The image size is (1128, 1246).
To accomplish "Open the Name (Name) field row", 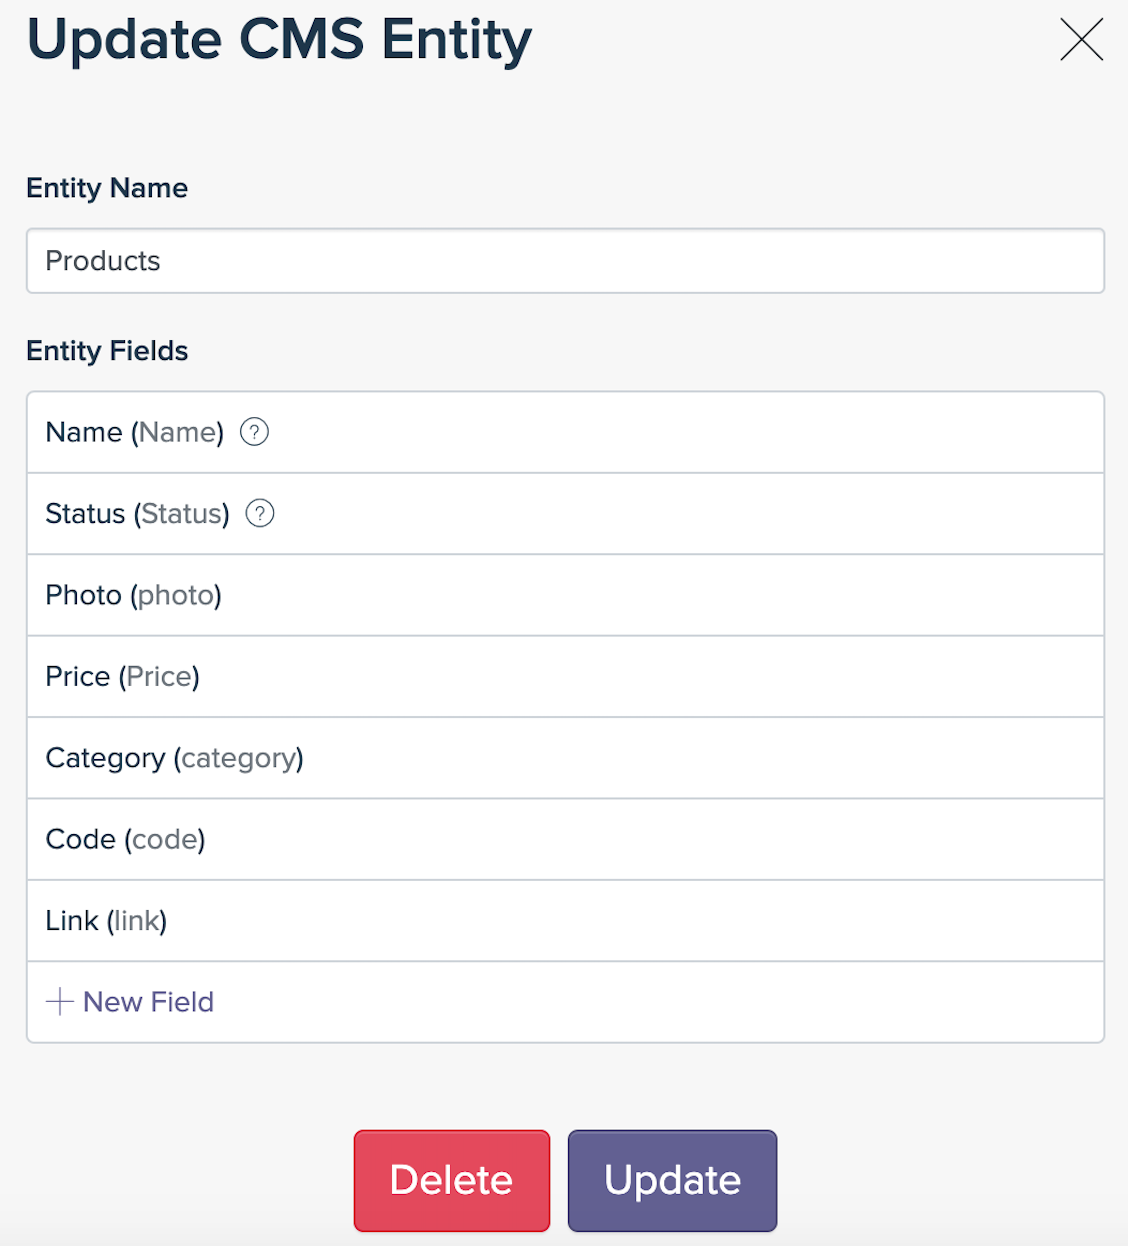I will [x=565, y=432].
